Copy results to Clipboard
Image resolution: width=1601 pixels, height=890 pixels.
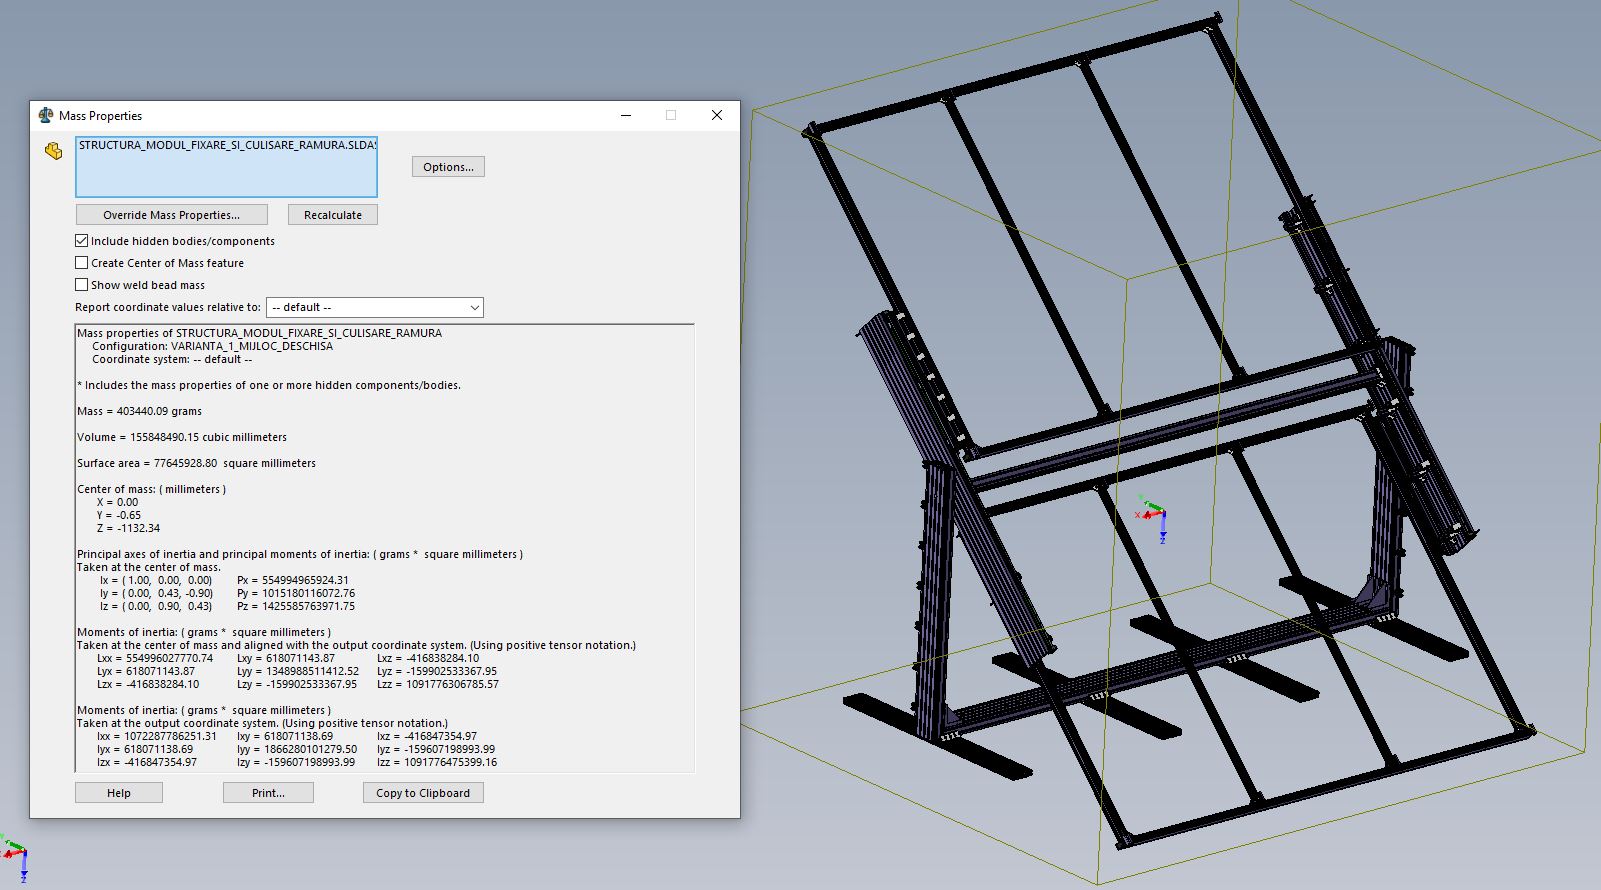(x=423, y=793)
